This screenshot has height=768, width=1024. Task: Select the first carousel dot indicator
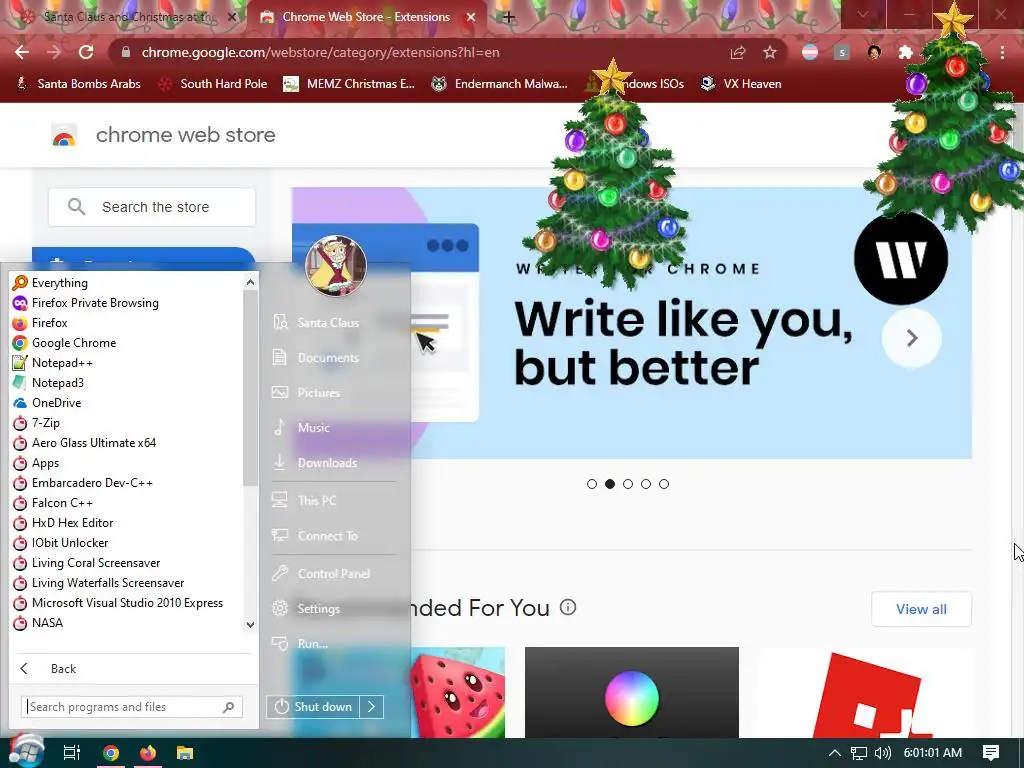point(592,484)
